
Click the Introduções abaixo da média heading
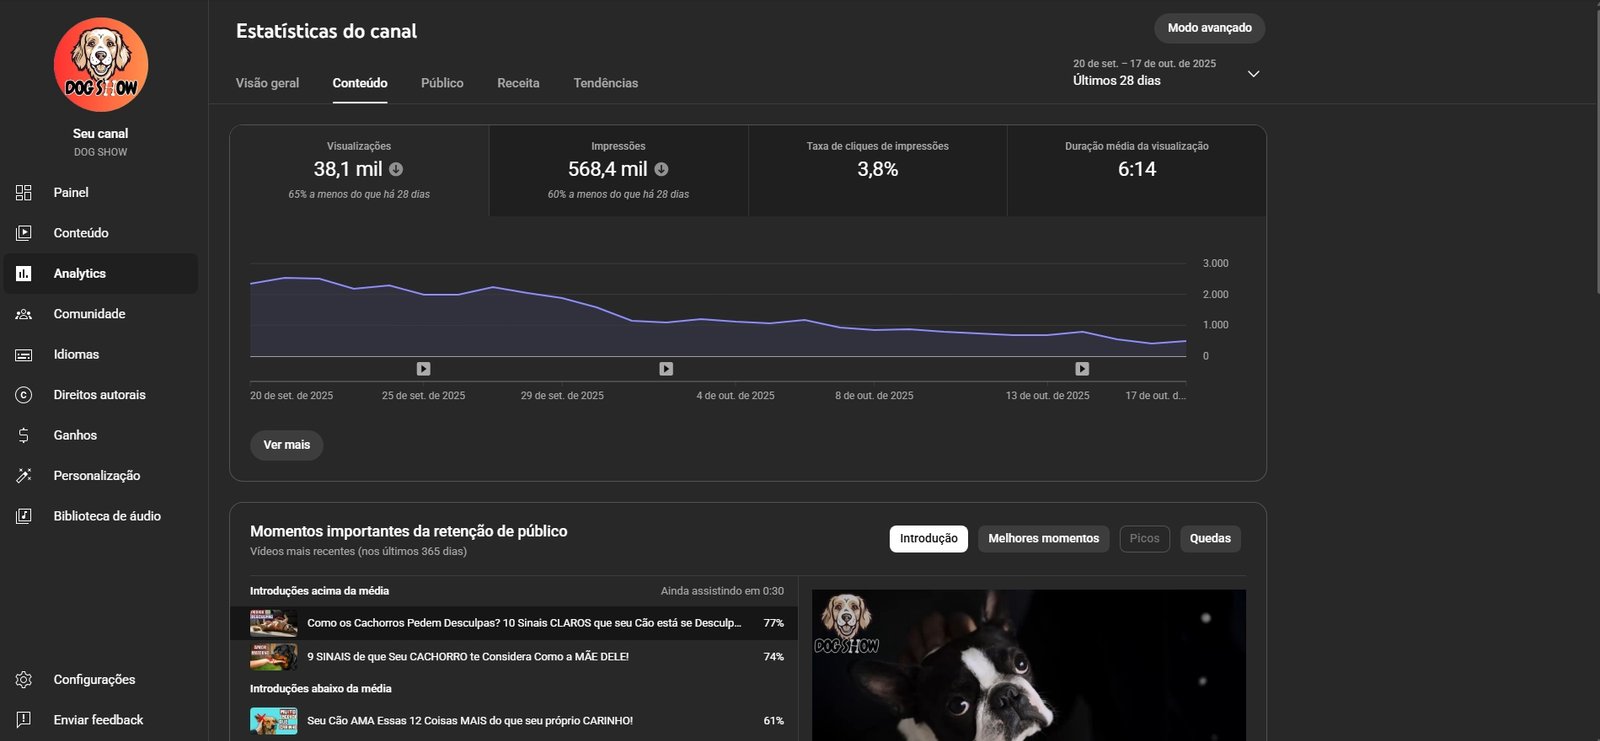click(x=321, y=689)
